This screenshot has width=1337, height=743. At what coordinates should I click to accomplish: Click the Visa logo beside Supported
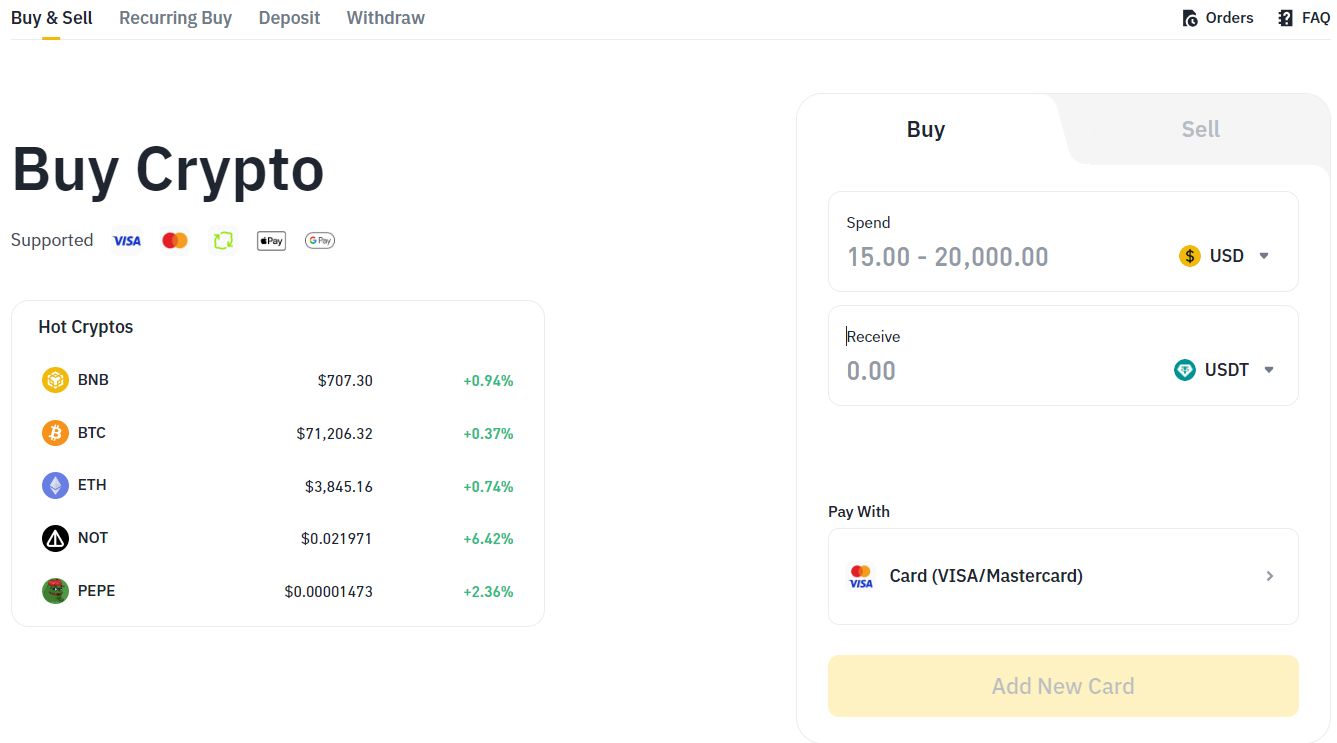127,241
